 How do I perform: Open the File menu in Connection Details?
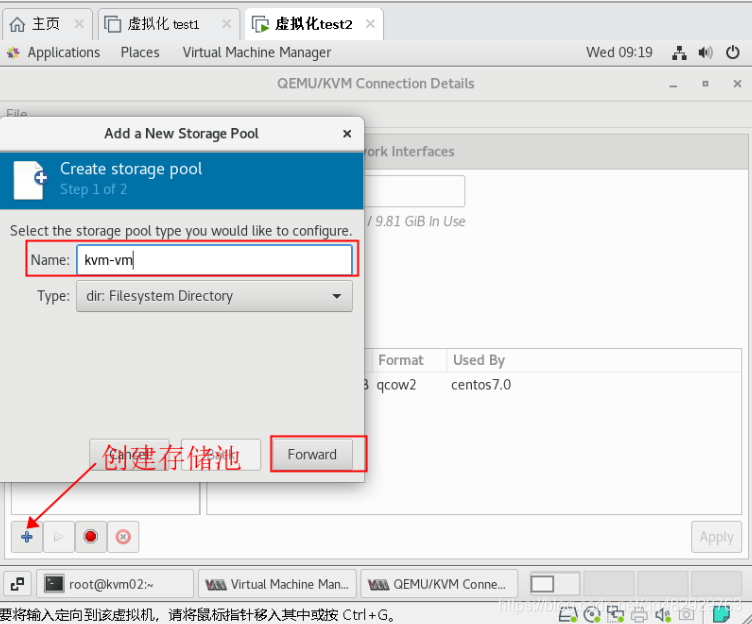click(17, 114)
